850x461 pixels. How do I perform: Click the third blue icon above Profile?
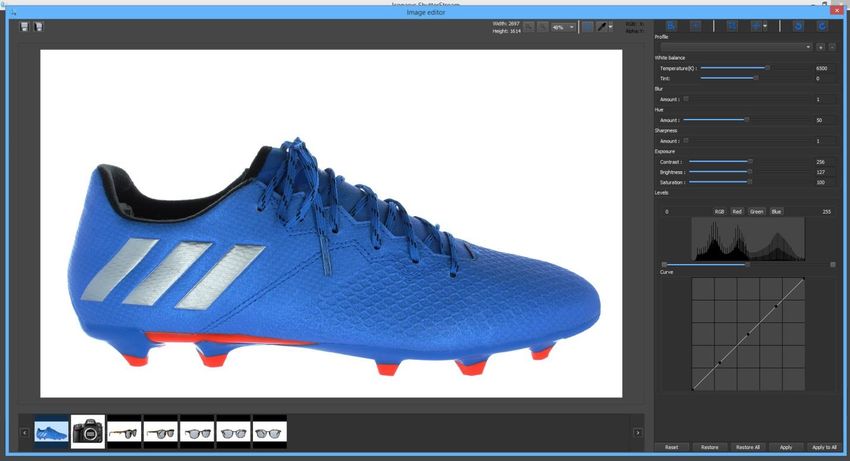click(732, 26)
